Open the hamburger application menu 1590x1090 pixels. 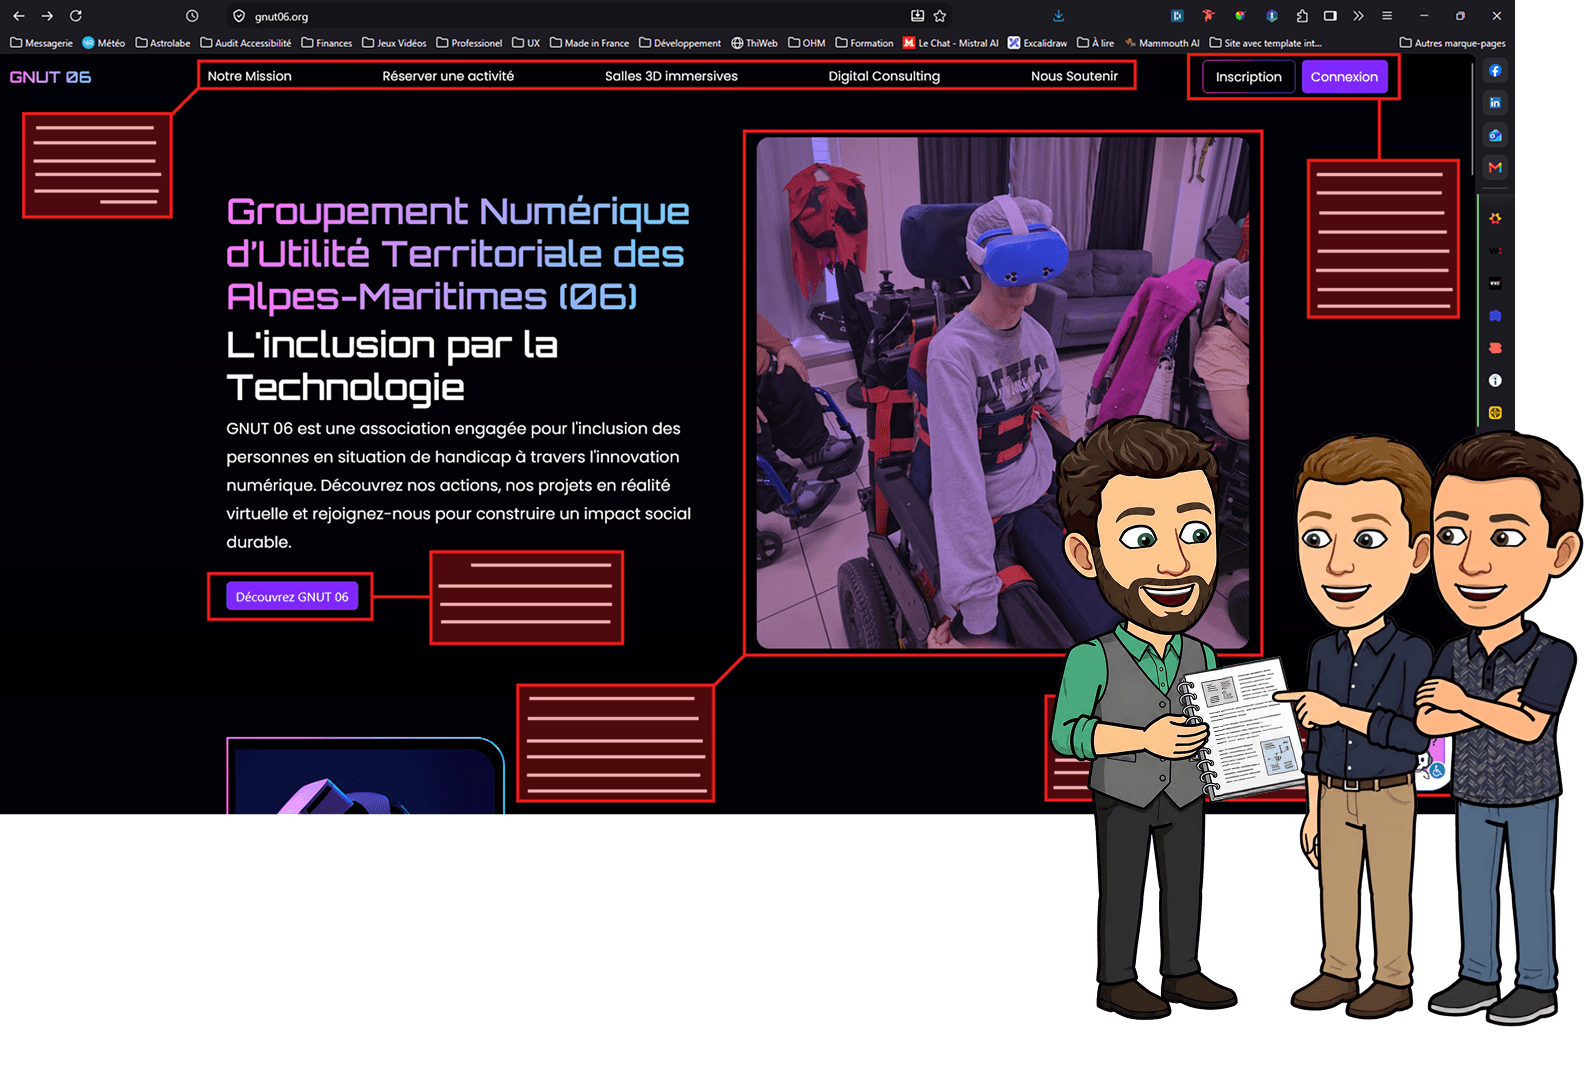(1387, 16)
